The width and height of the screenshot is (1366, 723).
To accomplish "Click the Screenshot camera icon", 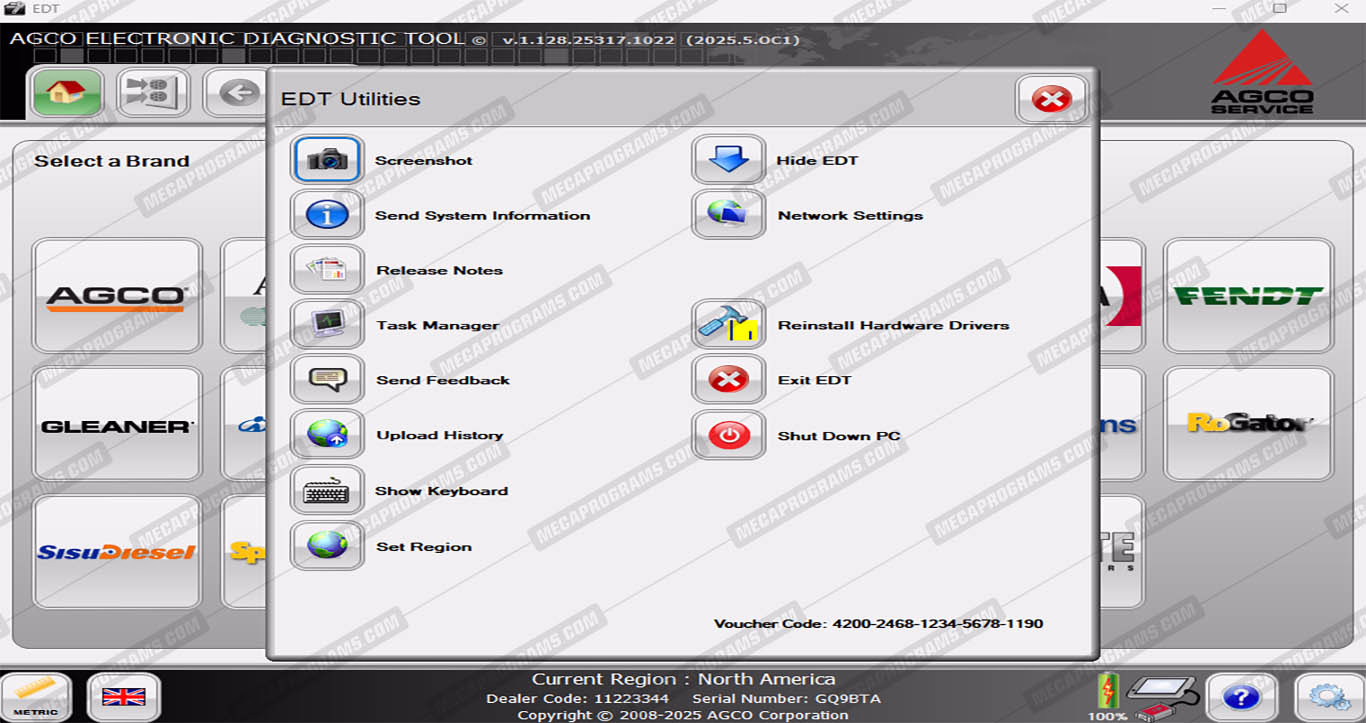I will [327, 160].
